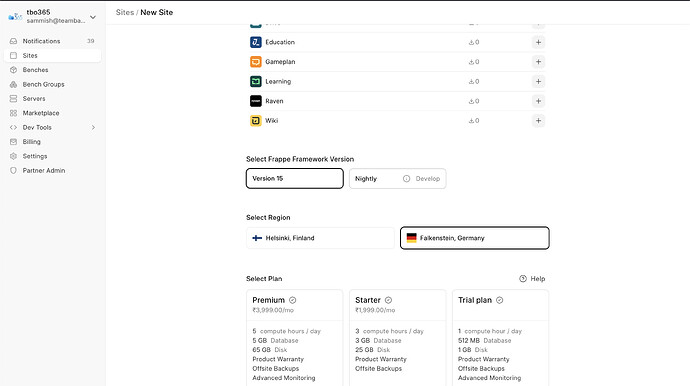Click the Germany flag icon
Viewport: 690px width, 386px height.
click(411, 238)
